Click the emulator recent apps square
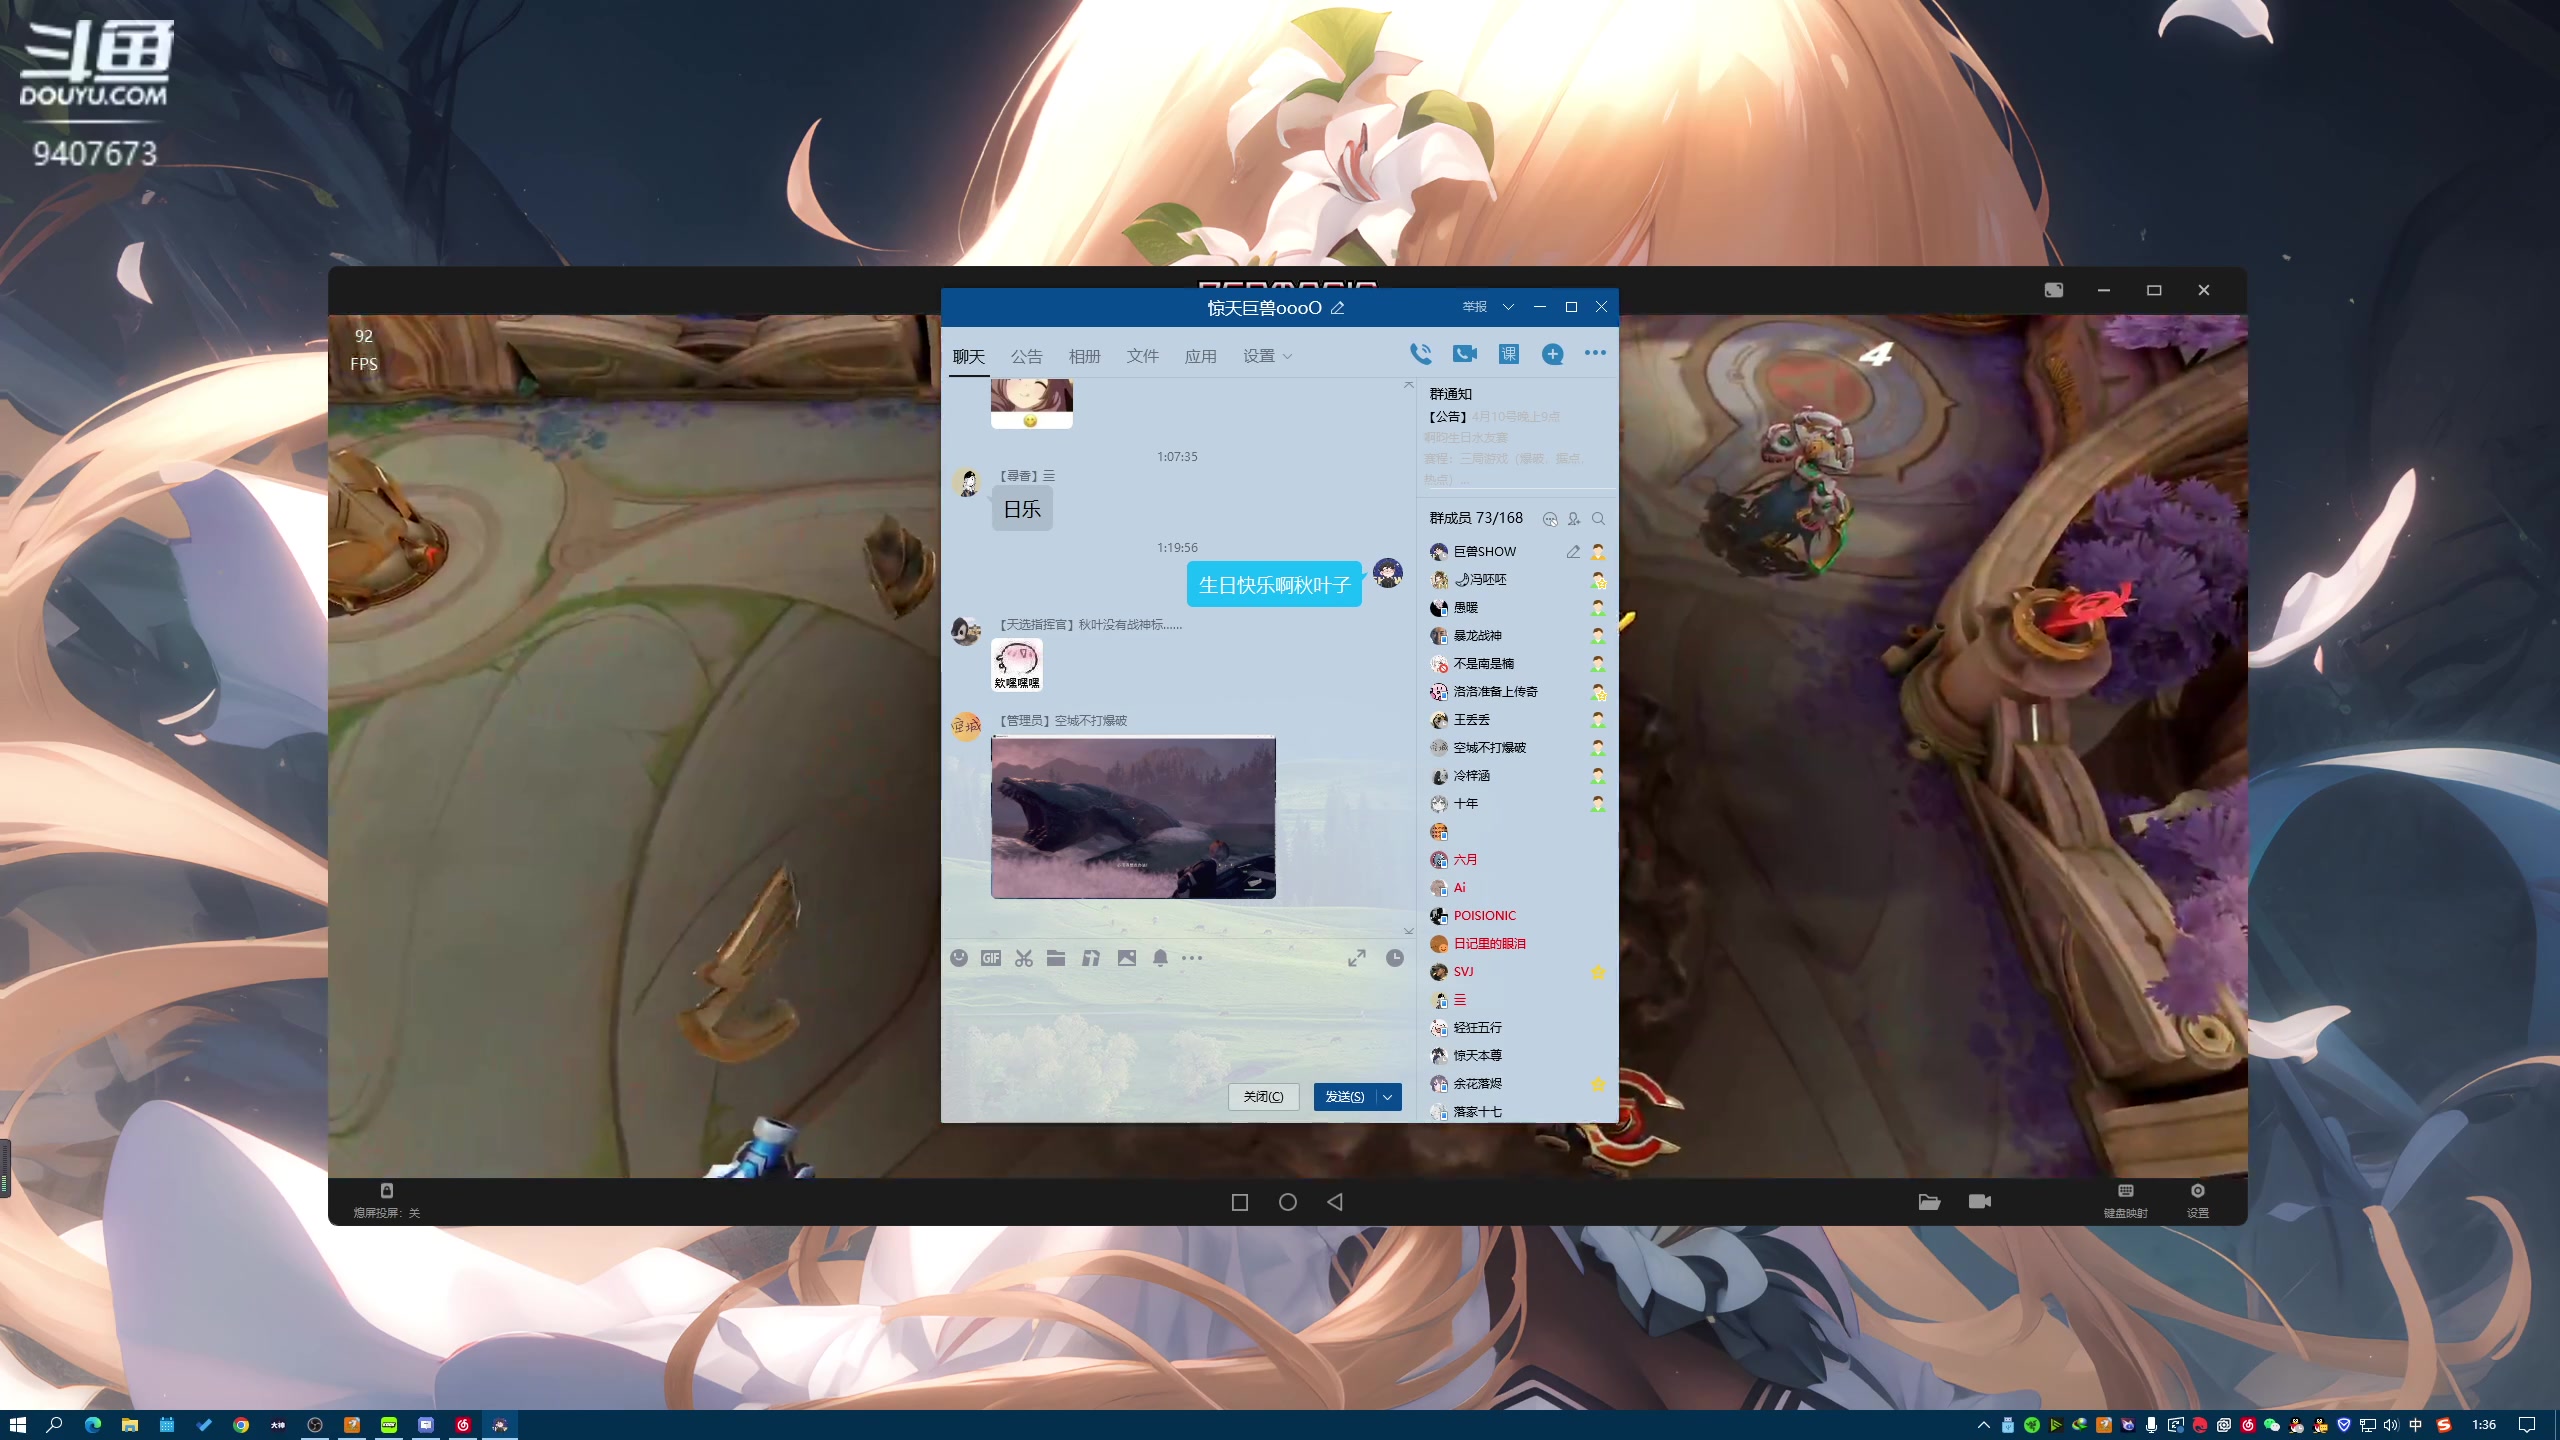Image resolution: width=2560 pixels, height=1440 pixels. click(x=1240, y=1202)
